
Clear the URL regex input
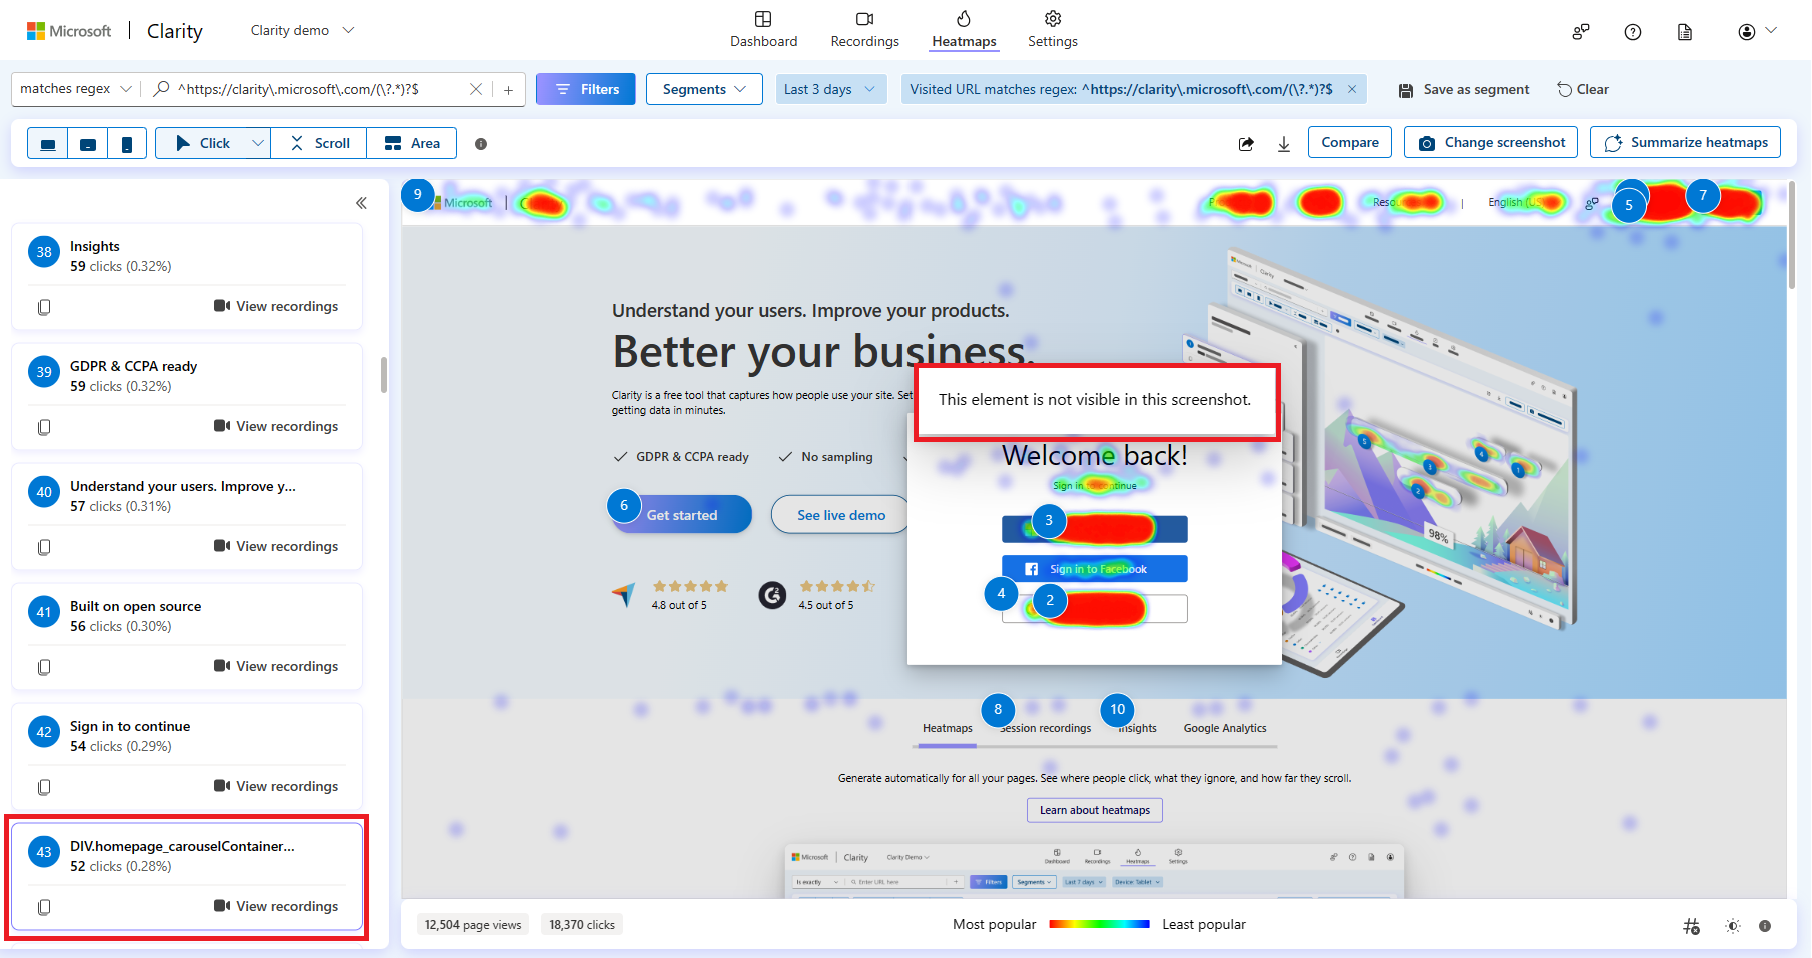(x=476, y=89)
